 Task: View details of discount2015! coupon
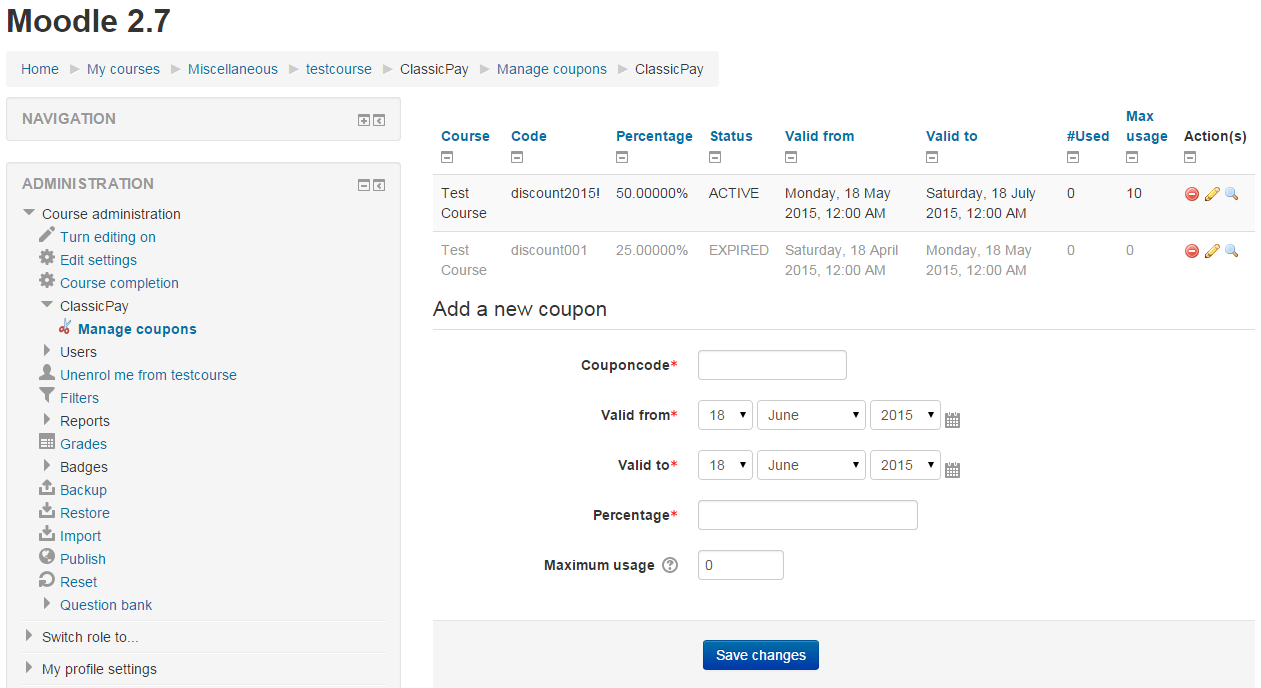(1231, 194)
